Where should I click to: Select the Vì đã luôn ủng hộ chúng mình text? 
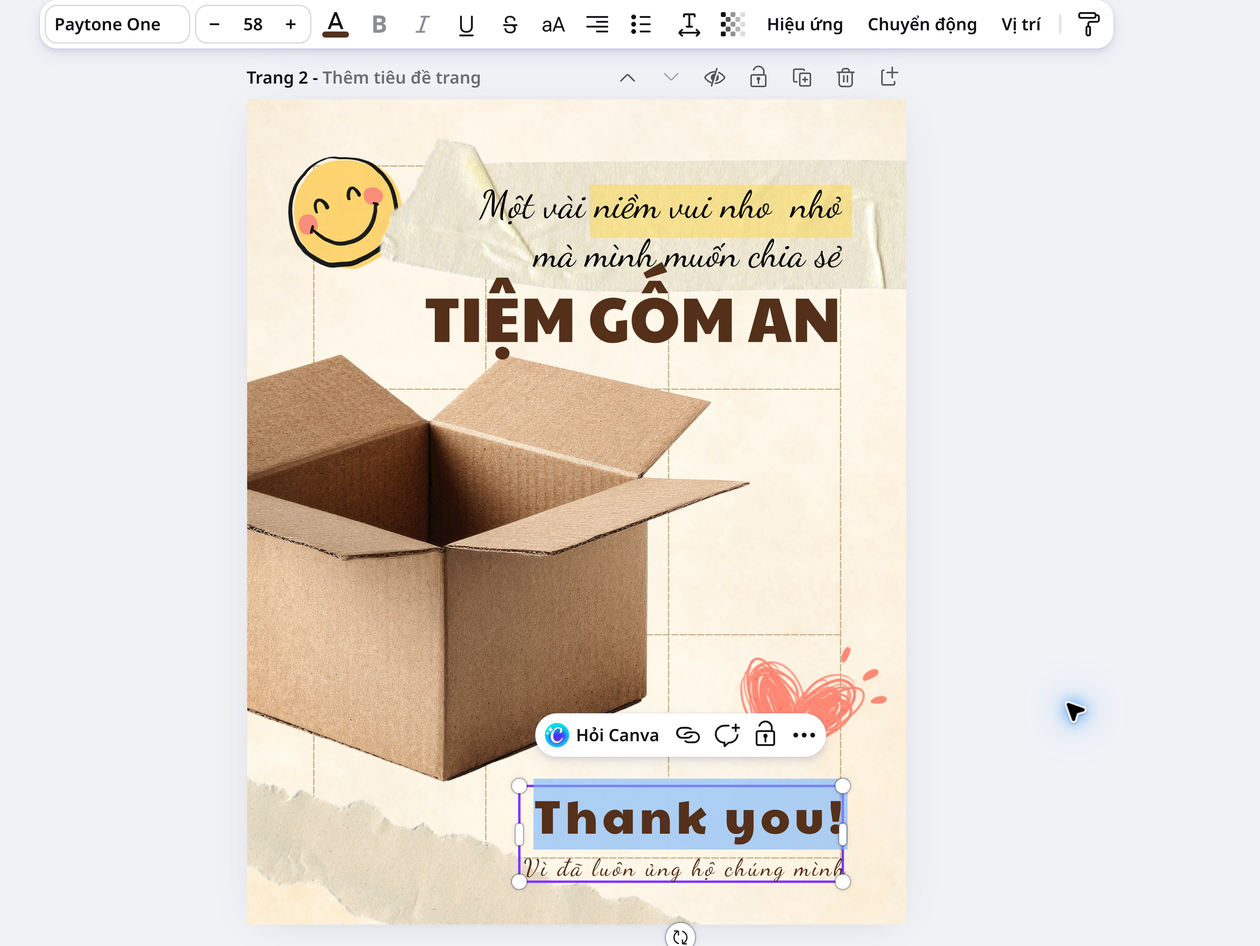coord(682,869)
